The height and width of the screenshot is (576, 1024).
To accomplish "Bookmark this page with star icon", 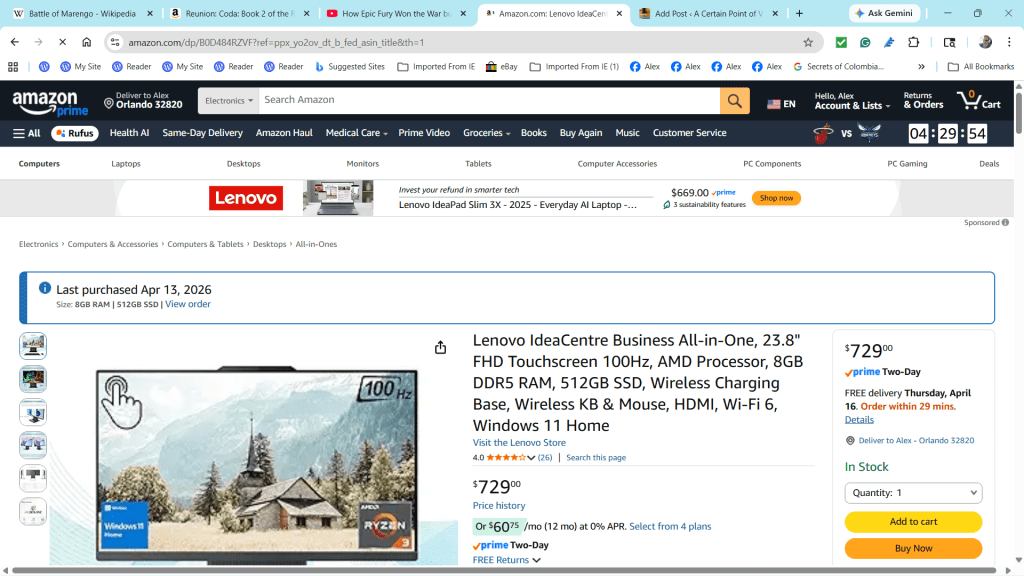I will [808, 42].
